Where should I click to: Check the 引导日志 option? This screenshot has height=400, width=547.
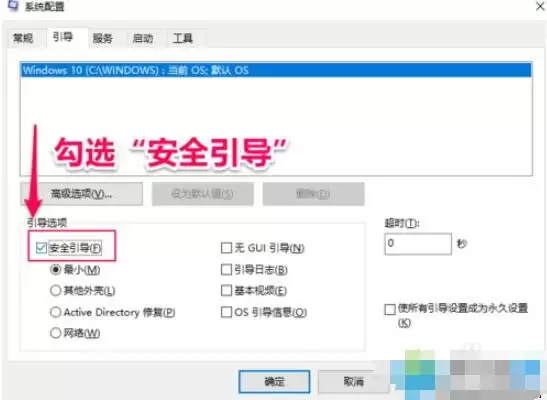[x=226, y=270]
